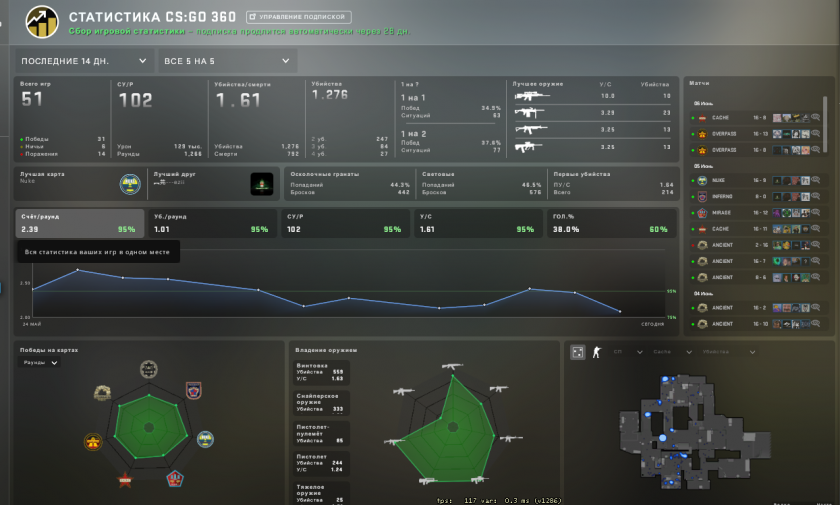The width and height of the screenshot is (840, 505).
Task: Click the watch icon on INFERNO 8-0 match
Action: pyautogui.click(x=815, y=196)
